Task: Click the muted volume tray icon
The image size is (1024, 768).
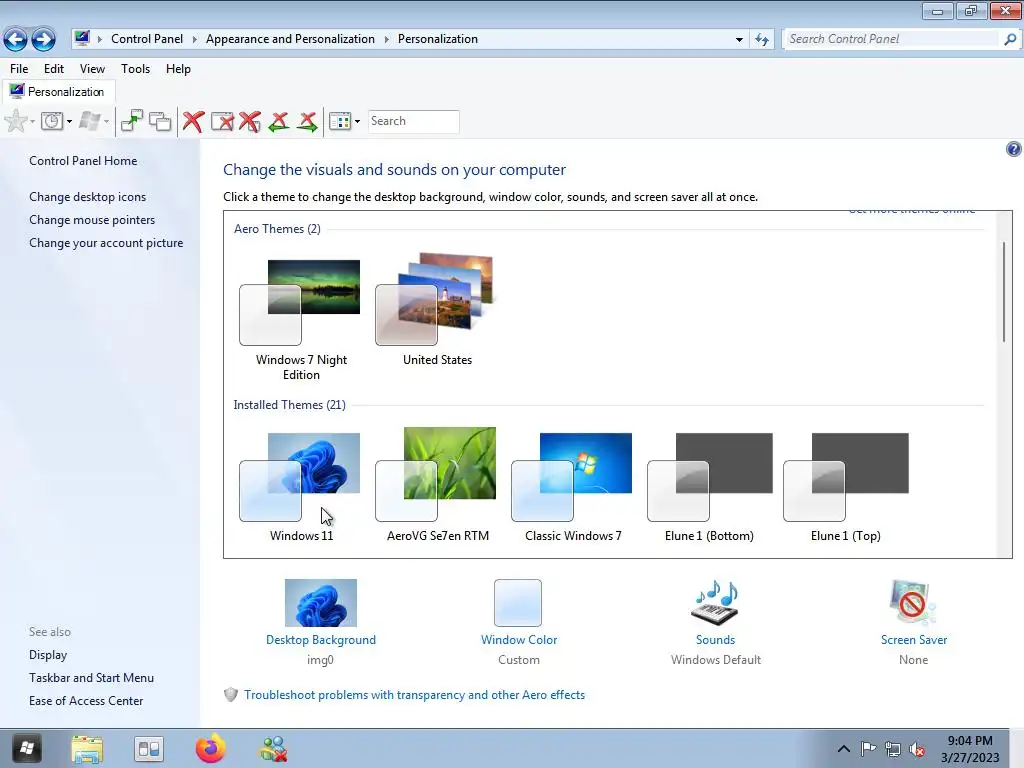Action: [918, 749]
